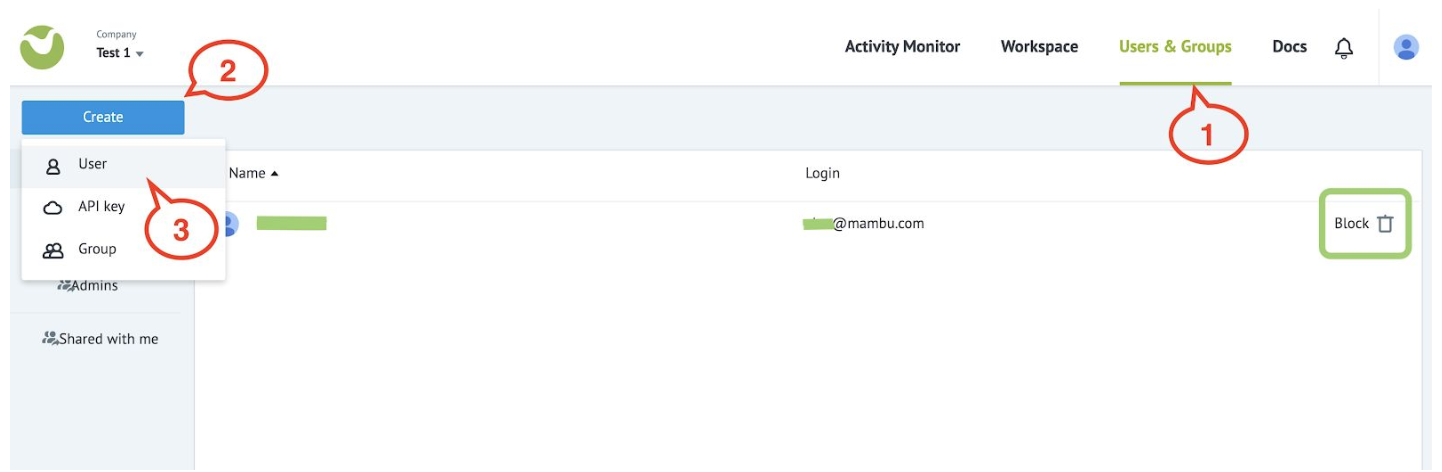Open the notifications bell

[x=1344, y=47]
